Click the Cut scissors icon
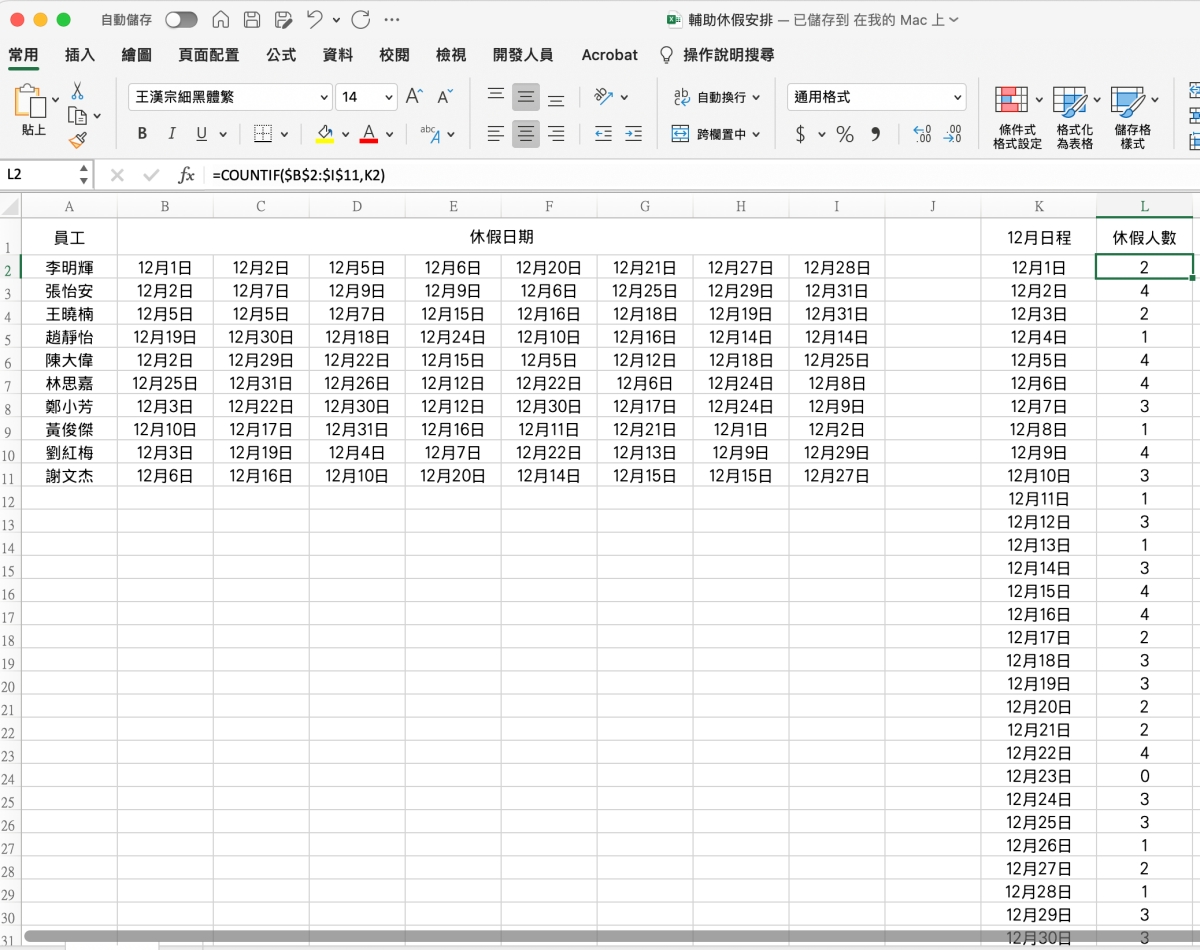Viewport: 1200px width, 950px height. 77,92
